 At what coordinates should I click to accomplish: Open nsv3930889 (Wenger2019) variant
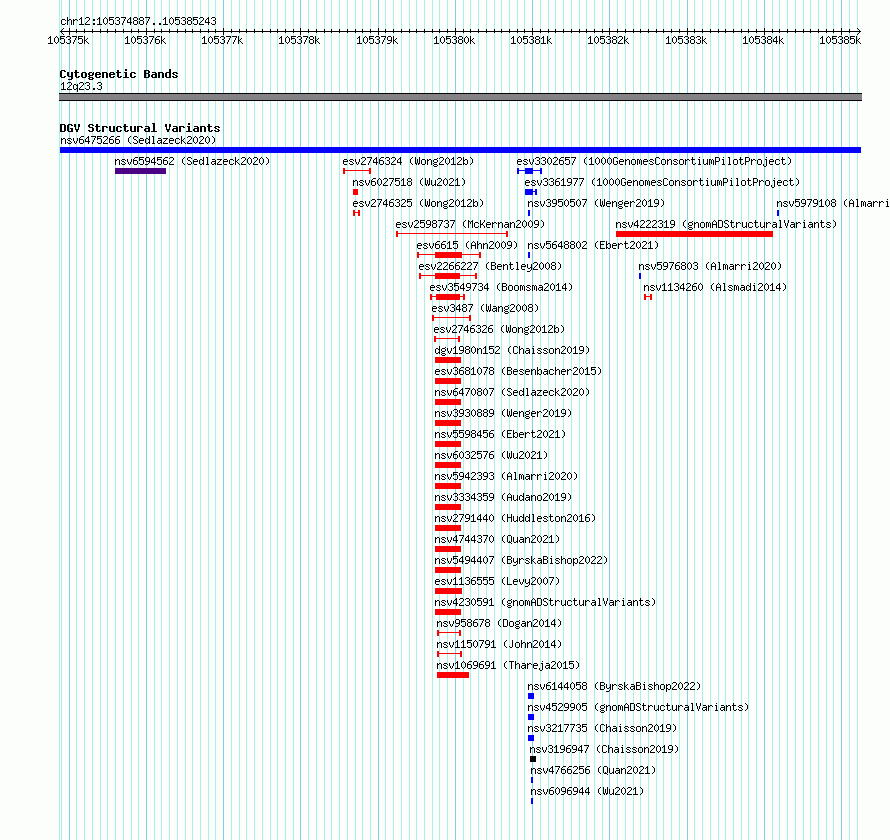(x=503, y=413)
